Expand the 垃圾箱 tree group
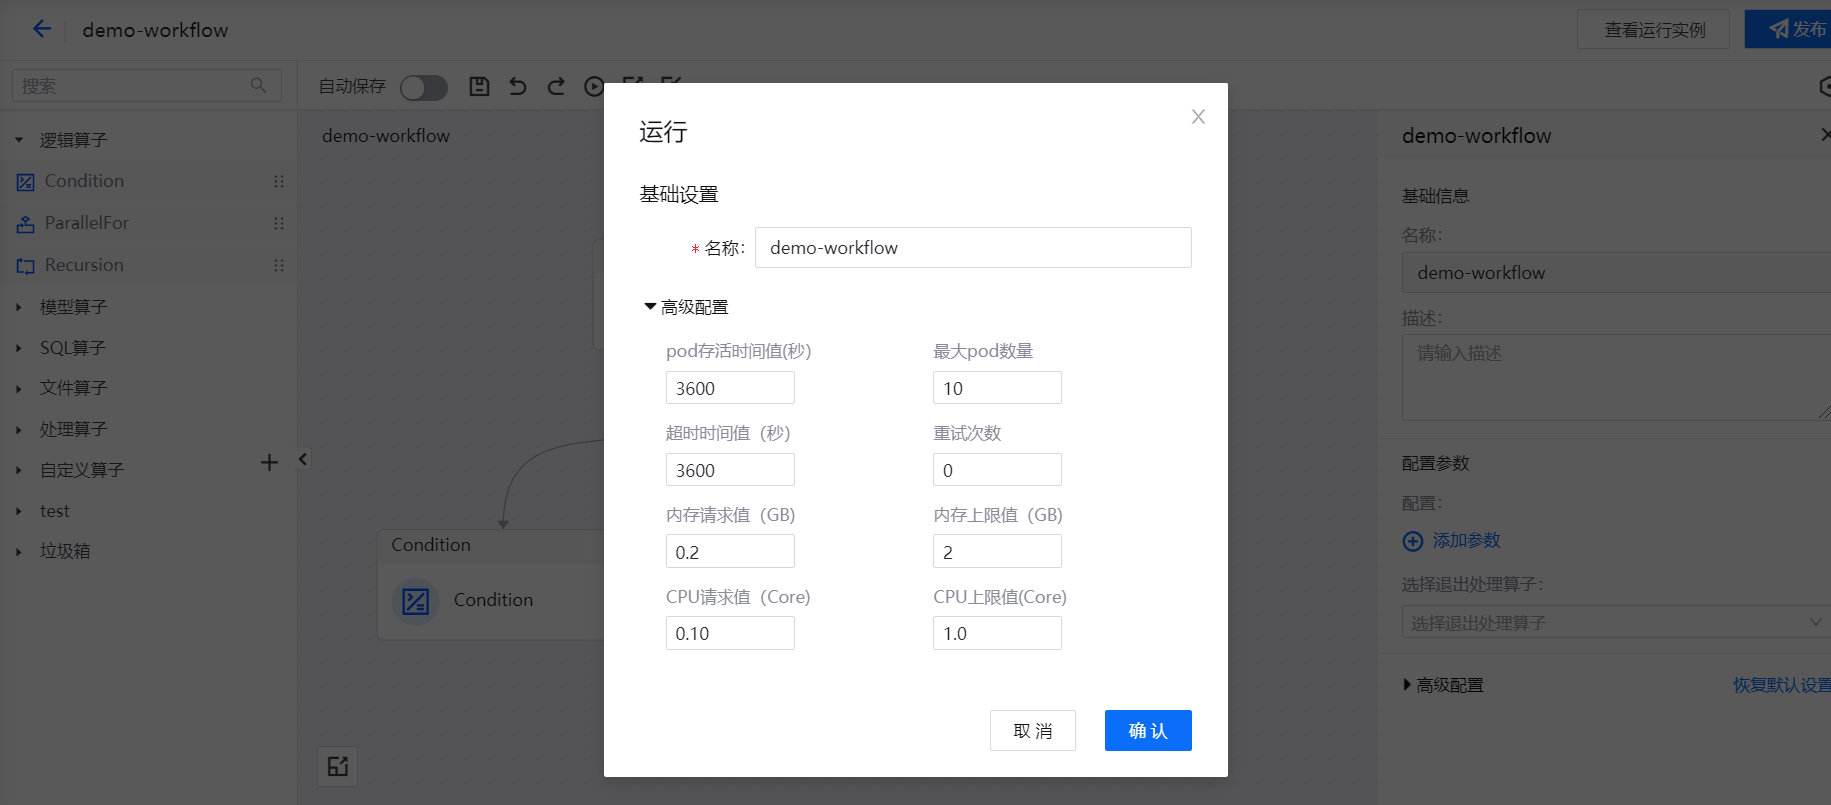The width and height of the screenshot is (1831, 805). [x=19, y=551]
